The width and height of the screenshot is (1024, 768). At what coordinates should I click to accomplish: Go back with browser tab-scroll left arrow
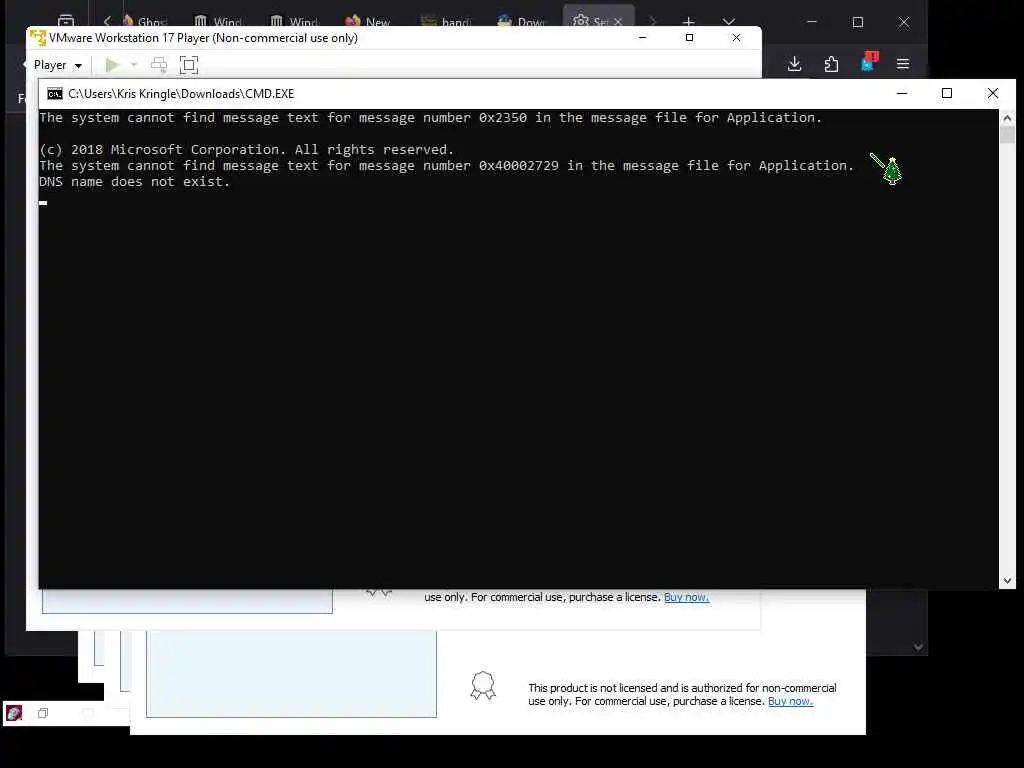[107, 22]
